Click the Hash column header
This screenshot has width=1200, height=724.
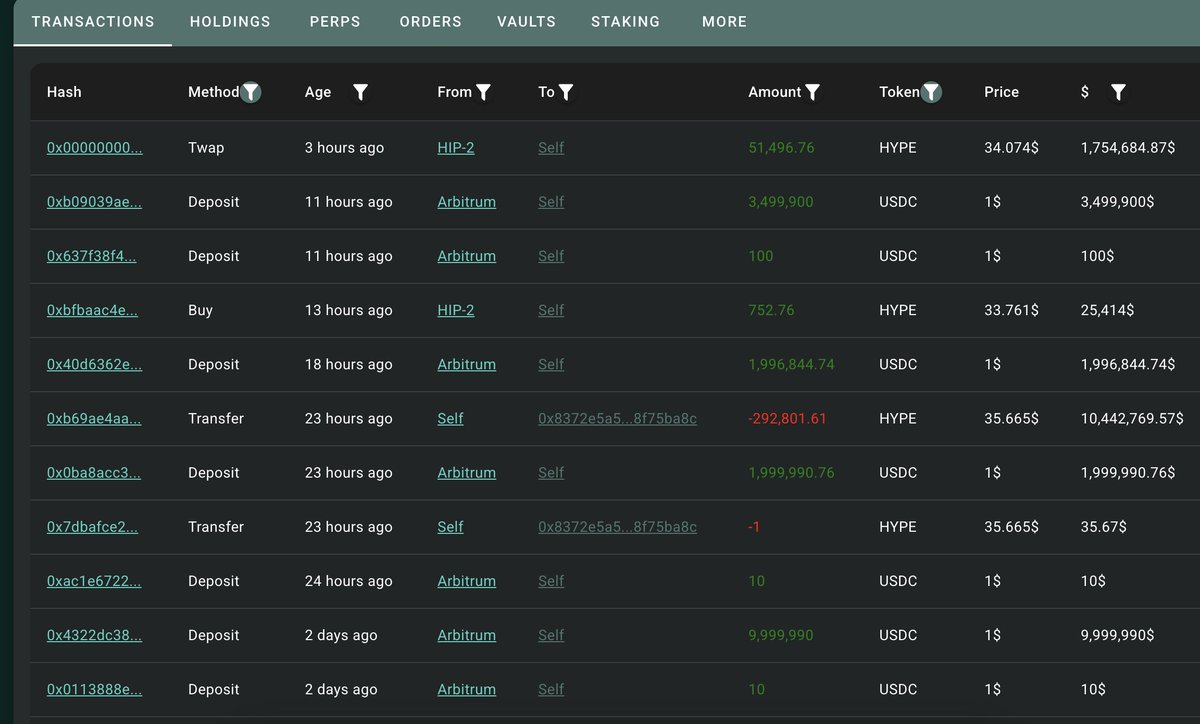pyautogui.click(x=64, y=92)
